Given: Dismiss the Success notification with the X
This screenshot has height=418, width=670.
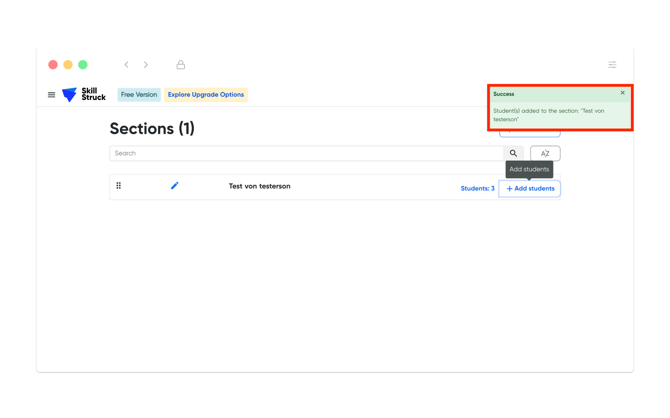Looking at the screenshot, I should [x=623, y=93].
